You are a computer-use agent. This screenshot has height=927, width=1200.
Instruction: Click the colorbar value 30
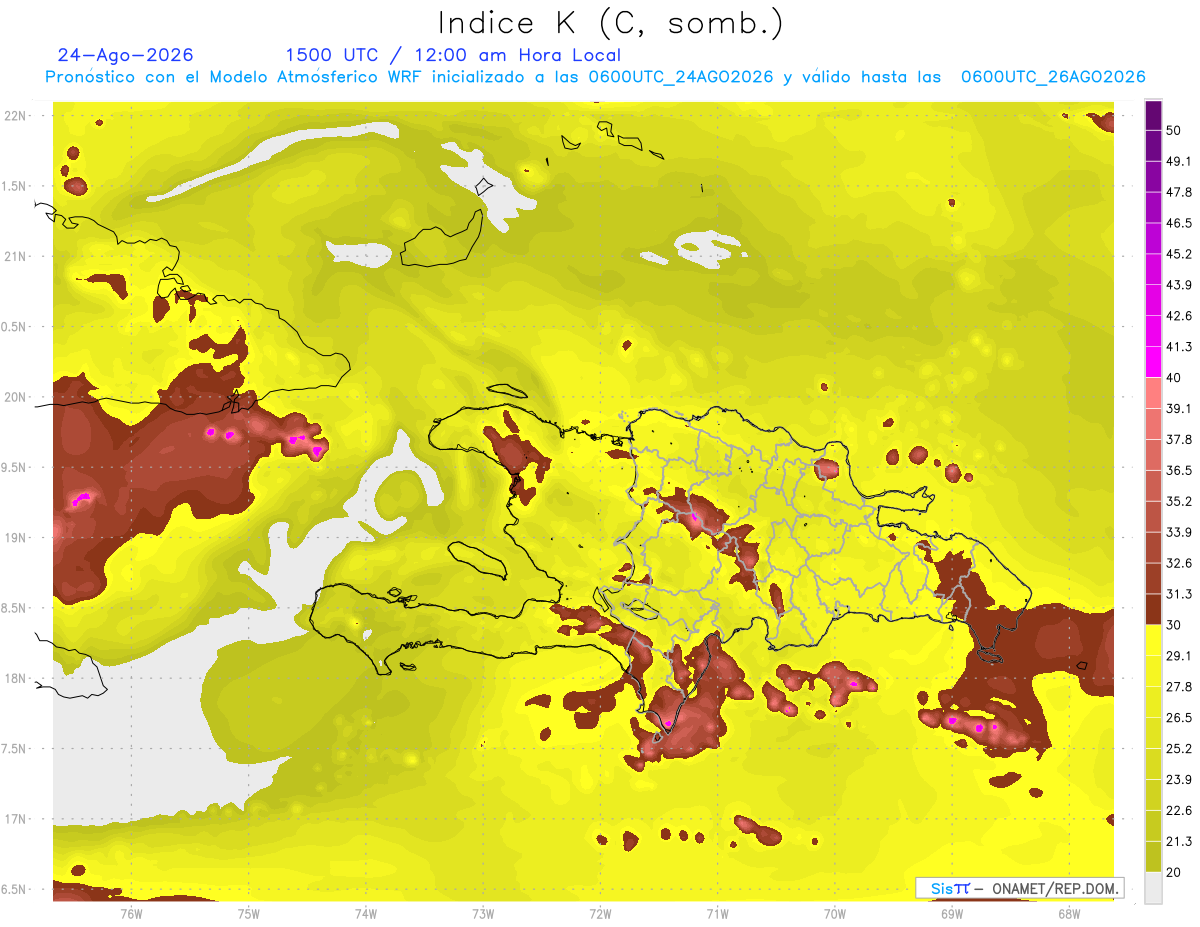[1175, 625]
